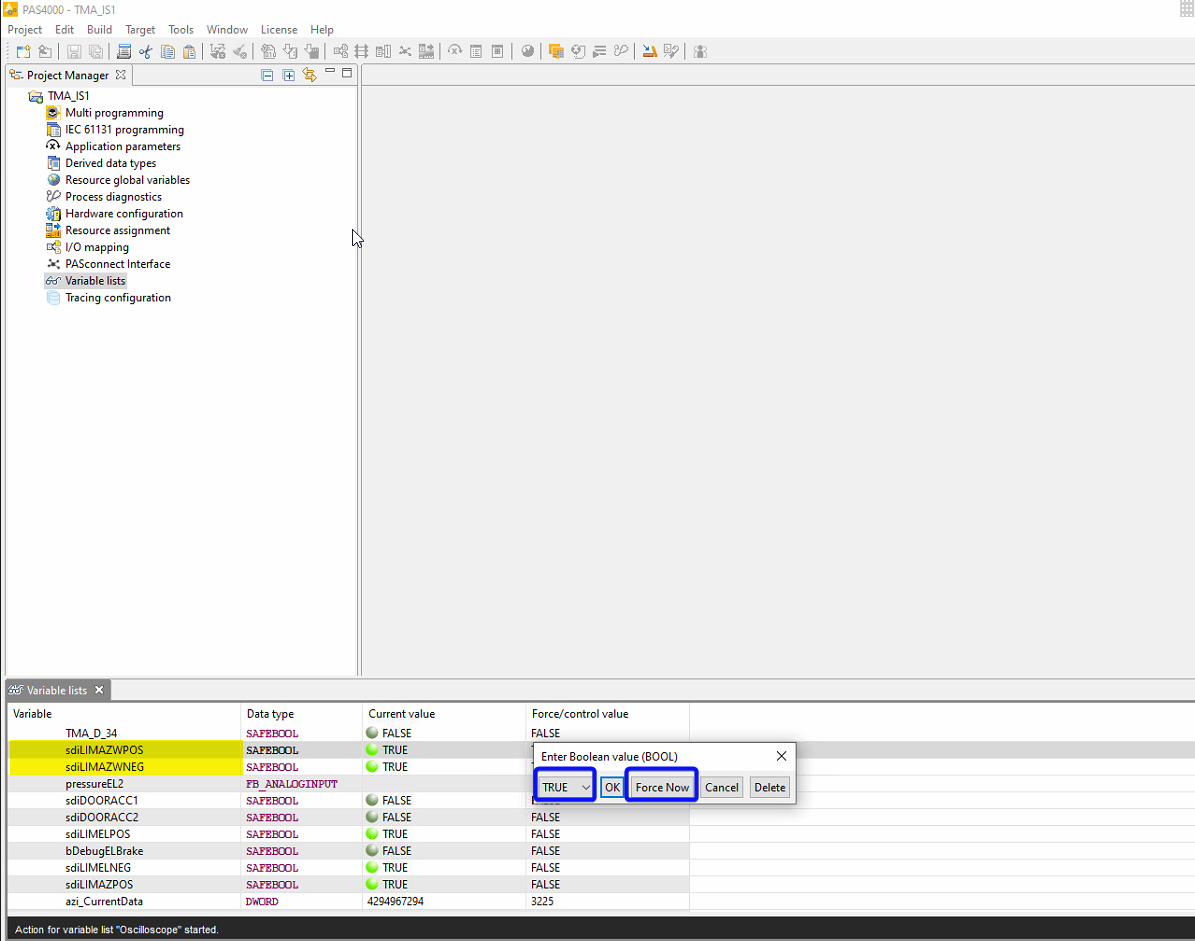Select Multi programming in project tree

[x=114, y=113]
